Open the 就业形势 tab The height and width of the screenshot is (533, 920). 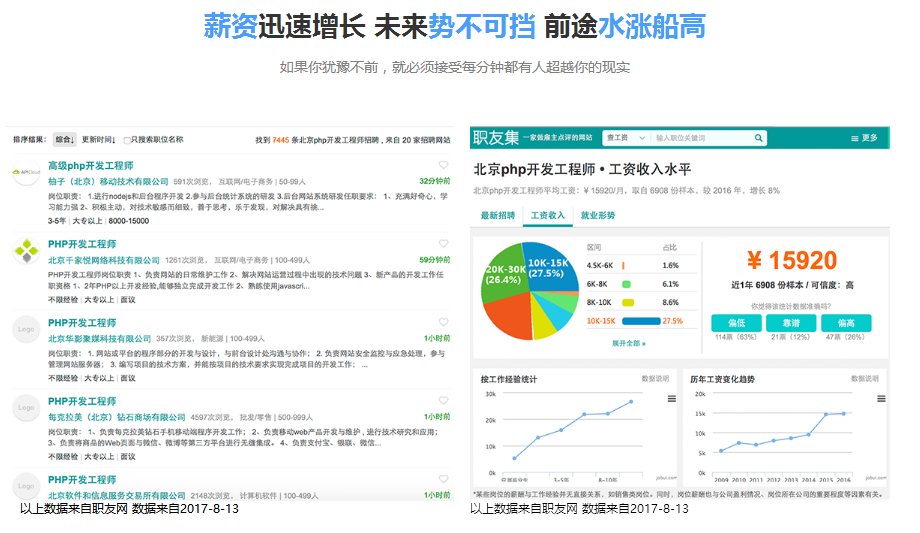coord(598,215)
